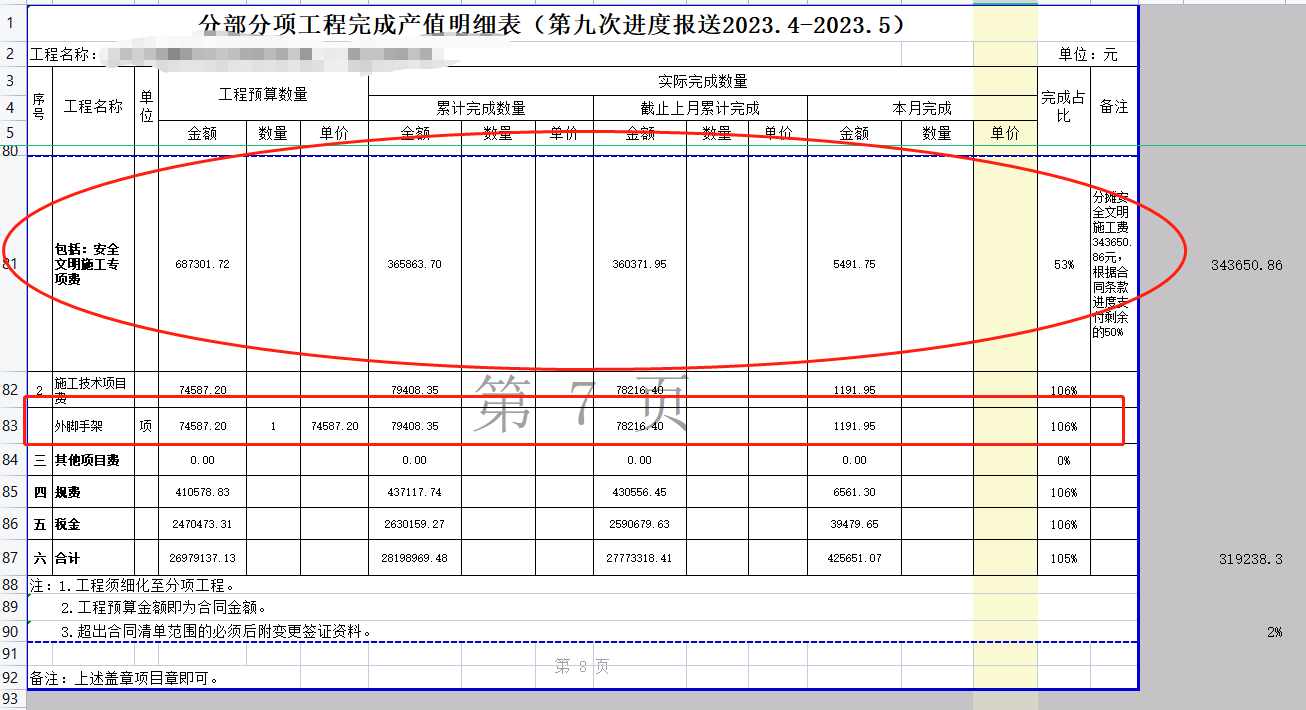
Task: Click the yellow highlighted 单价 header cell
Action: [x=1003, y=131]
